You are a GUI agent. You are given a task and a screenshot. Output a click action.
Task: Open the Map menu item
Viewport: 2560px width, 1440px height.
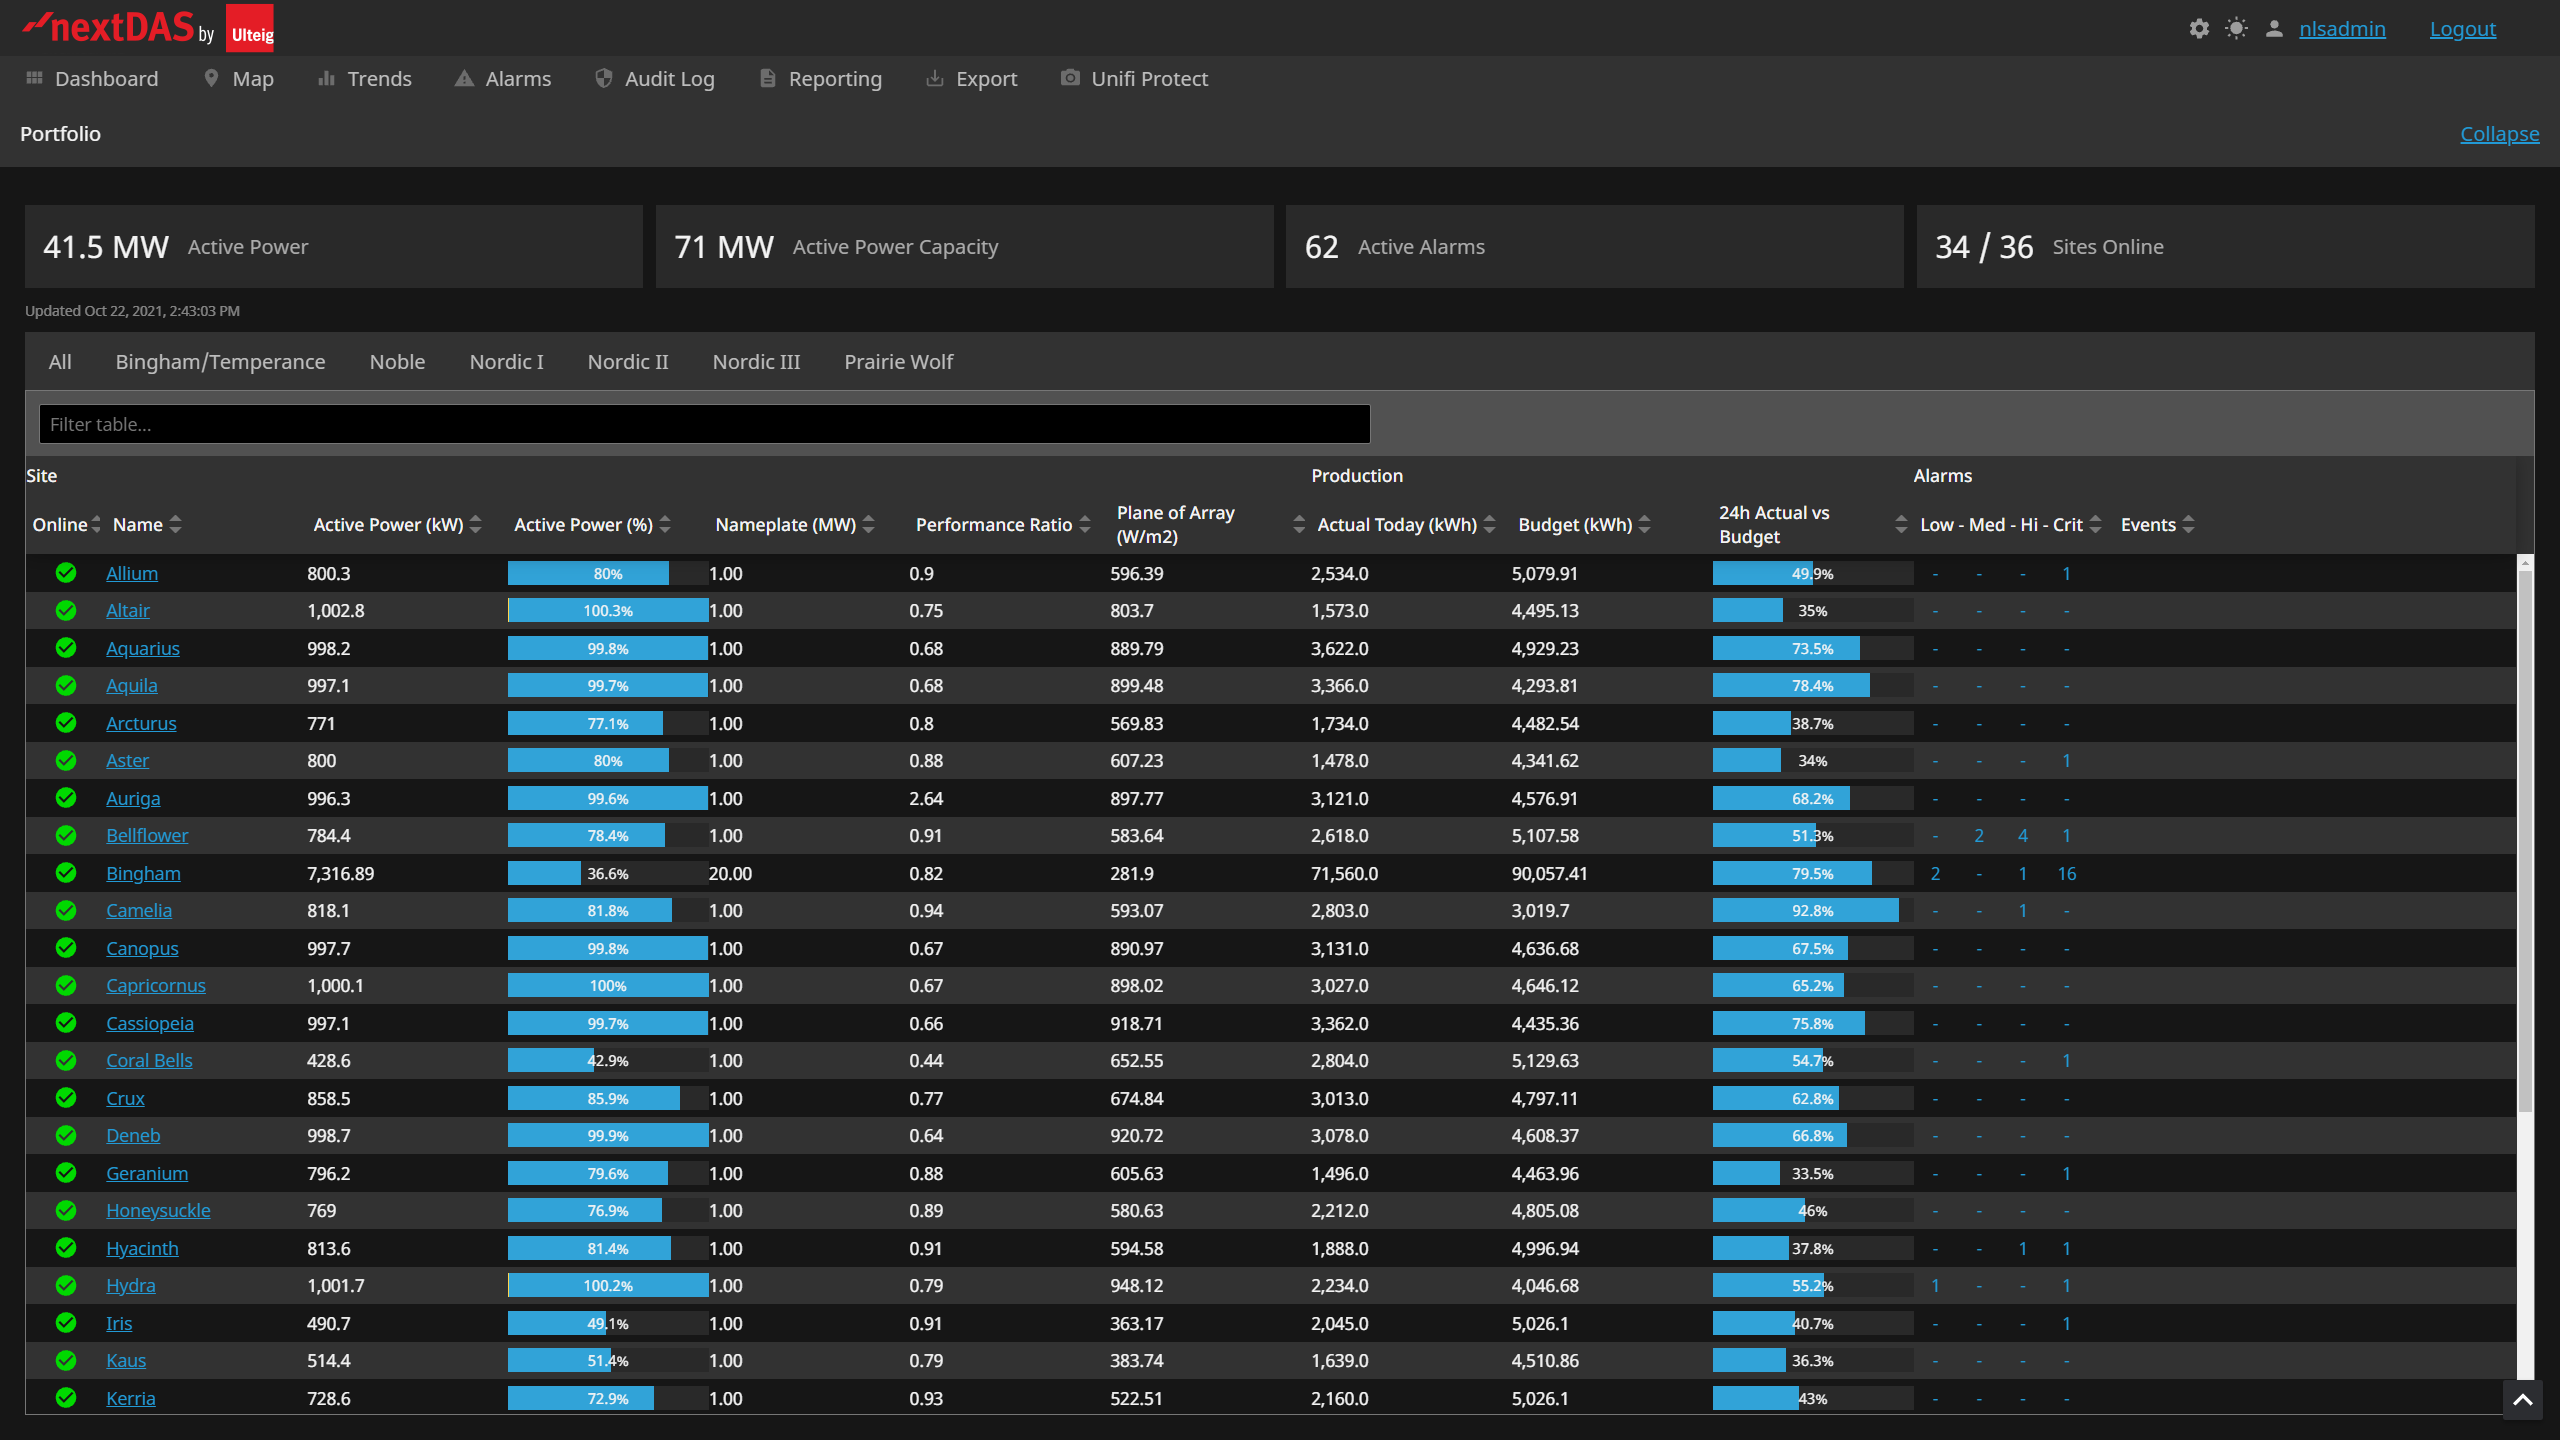click(238, 78)
